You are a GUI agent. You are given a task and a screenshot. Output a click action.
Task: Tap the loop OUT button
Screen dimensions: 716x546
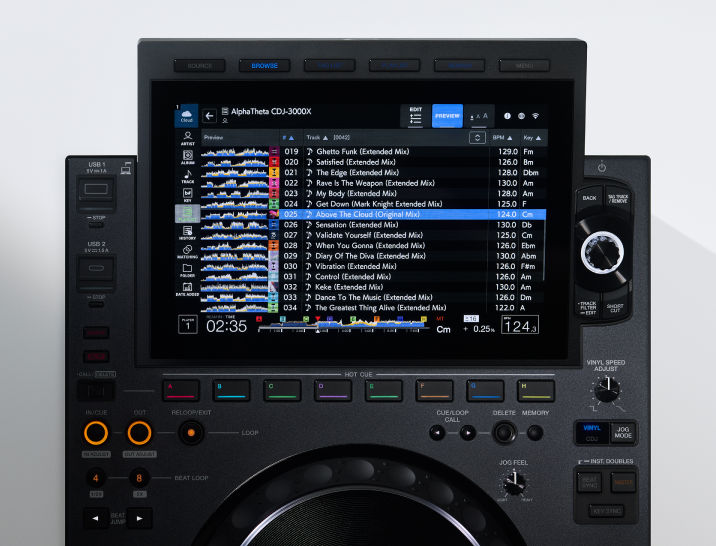(x=139, y=433)
